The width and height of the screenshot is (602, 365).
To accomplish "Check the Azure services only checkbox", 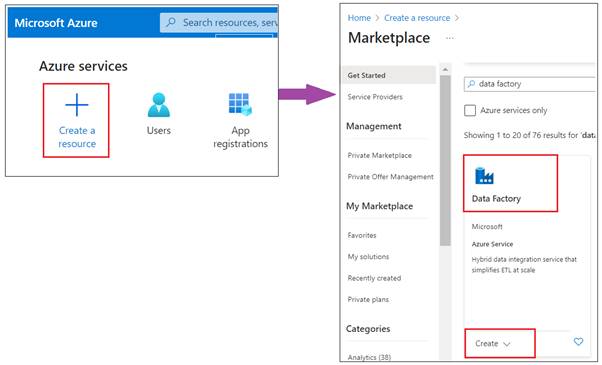I will [x=470, y=111].
